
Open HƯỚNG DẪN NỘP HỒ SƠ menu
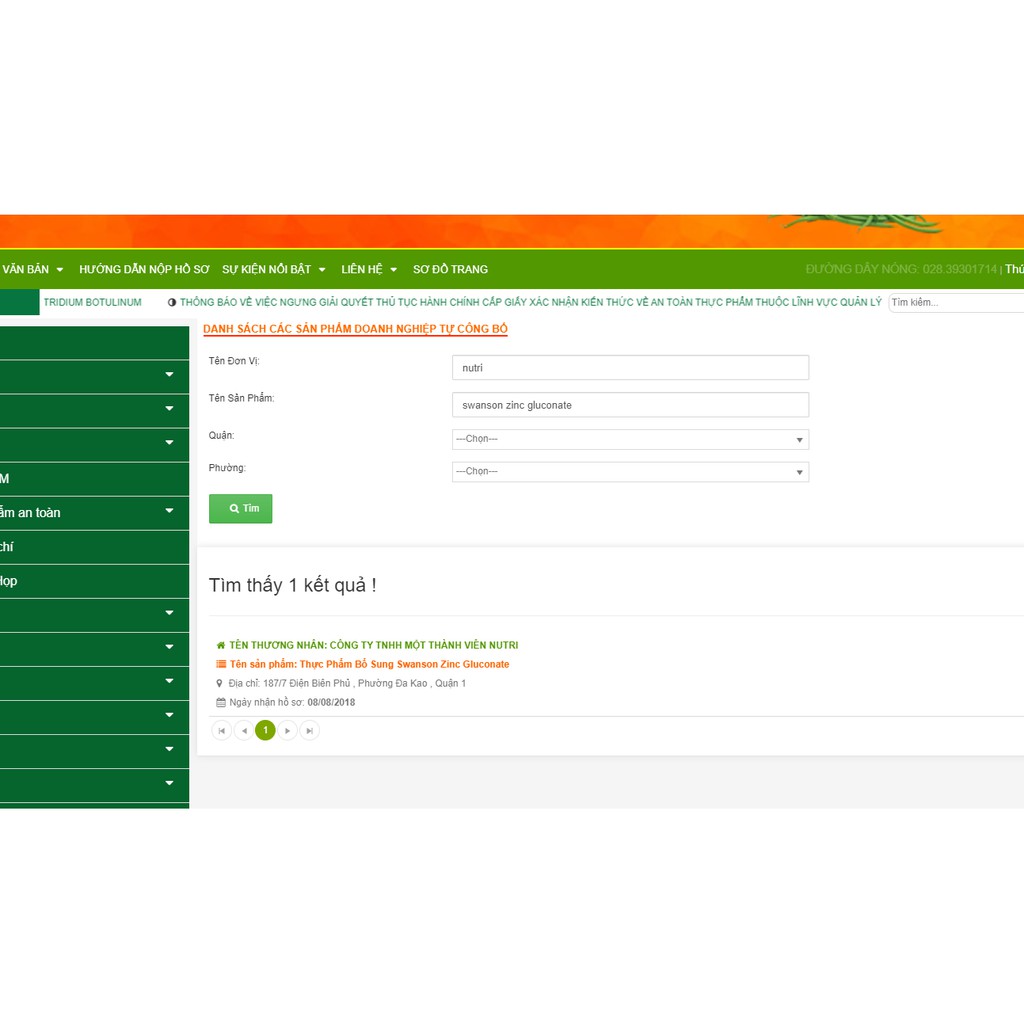tap(144, 269)
